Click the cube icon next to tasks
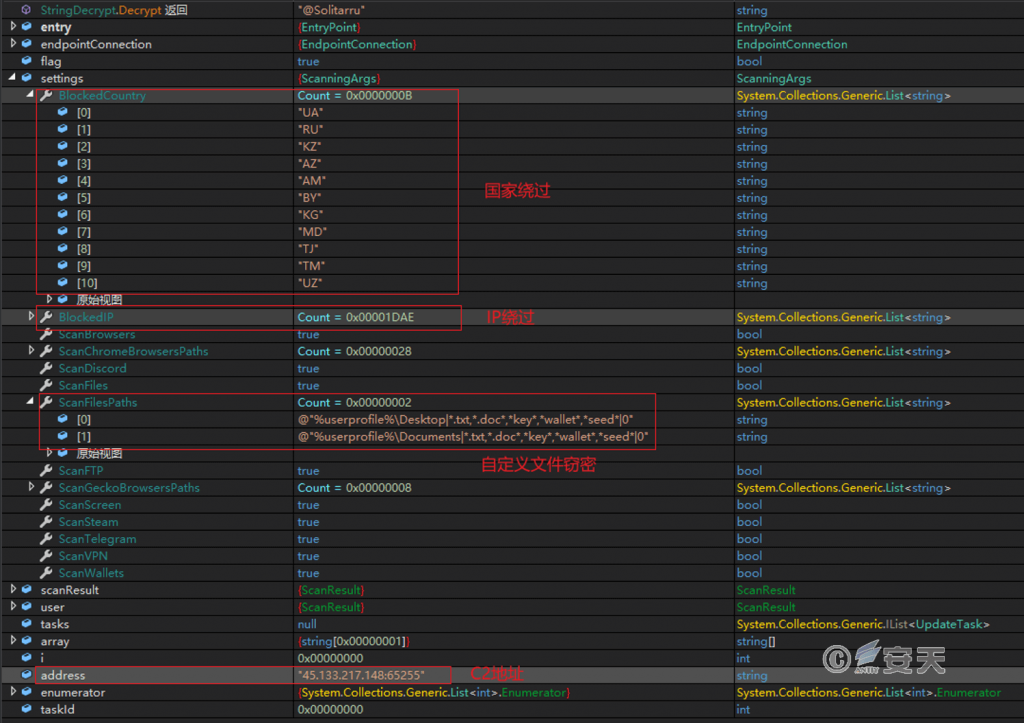1024x723 pixels. [x=27, y=625]
